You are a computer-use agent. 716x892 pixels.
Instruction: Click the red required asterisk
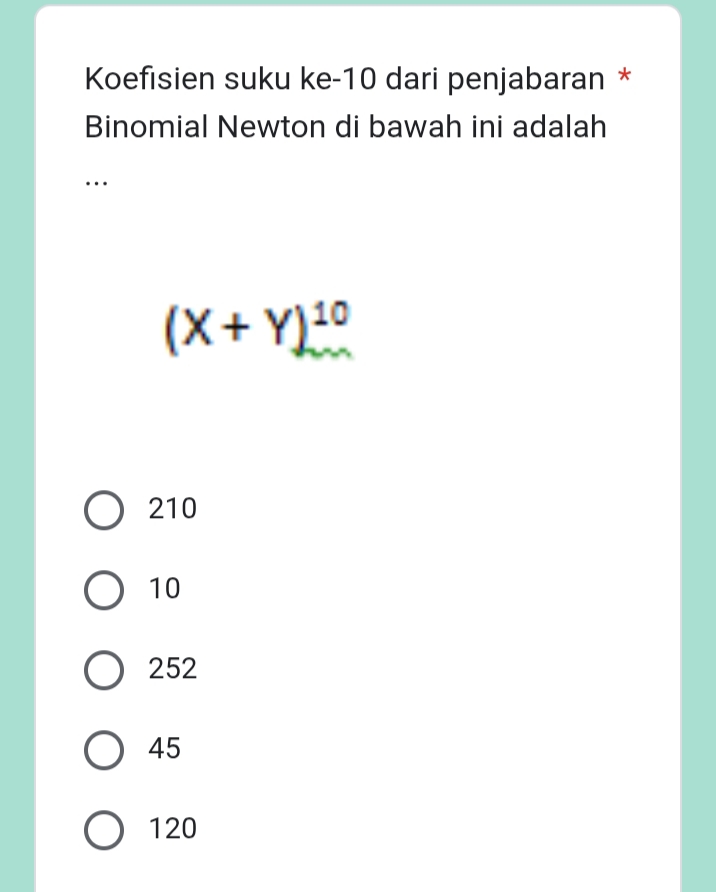pyautogui.click(x=626, y=76)
